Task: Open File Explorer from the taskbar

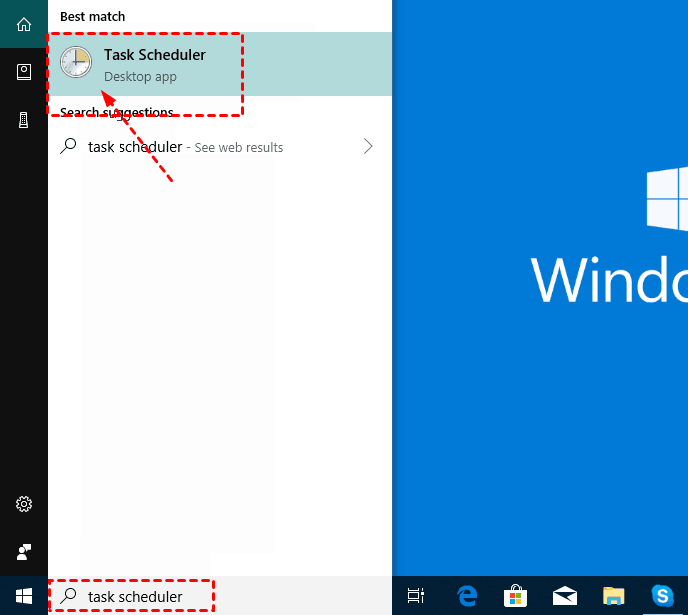Action: pos(613,596)
